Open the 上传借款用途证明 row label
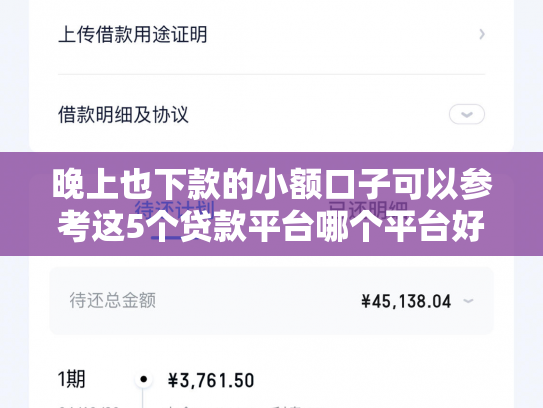 click(133, 35)
